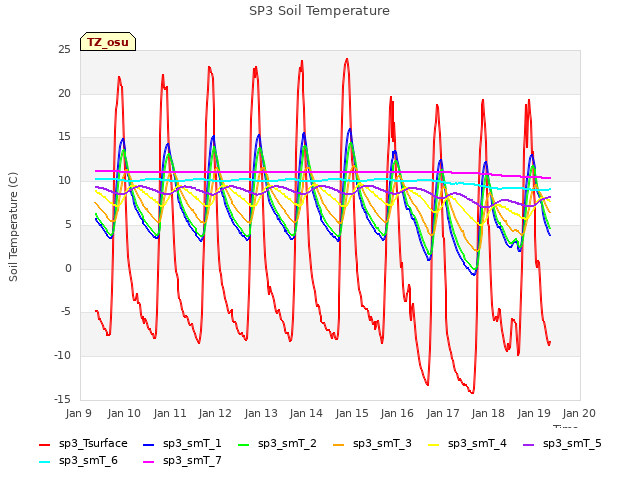
Task: Click the 5 y-axis tick label
Action: click(68, 224)
